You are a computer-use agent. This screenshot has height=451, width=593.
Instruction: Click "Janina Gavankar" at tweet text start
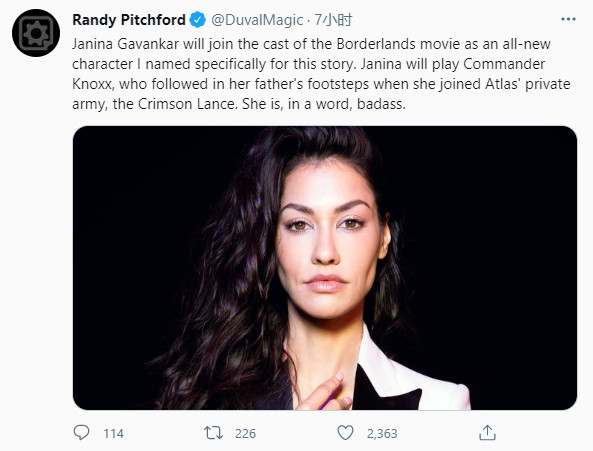[x=126, y=44]
